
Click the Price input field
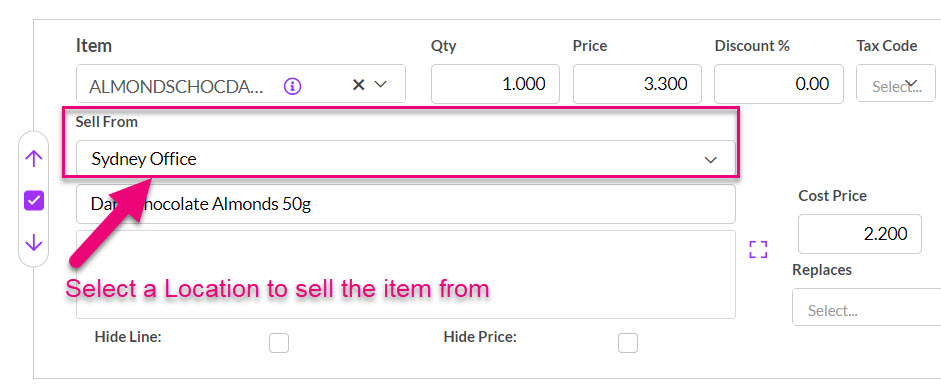[x=637, y=84]
